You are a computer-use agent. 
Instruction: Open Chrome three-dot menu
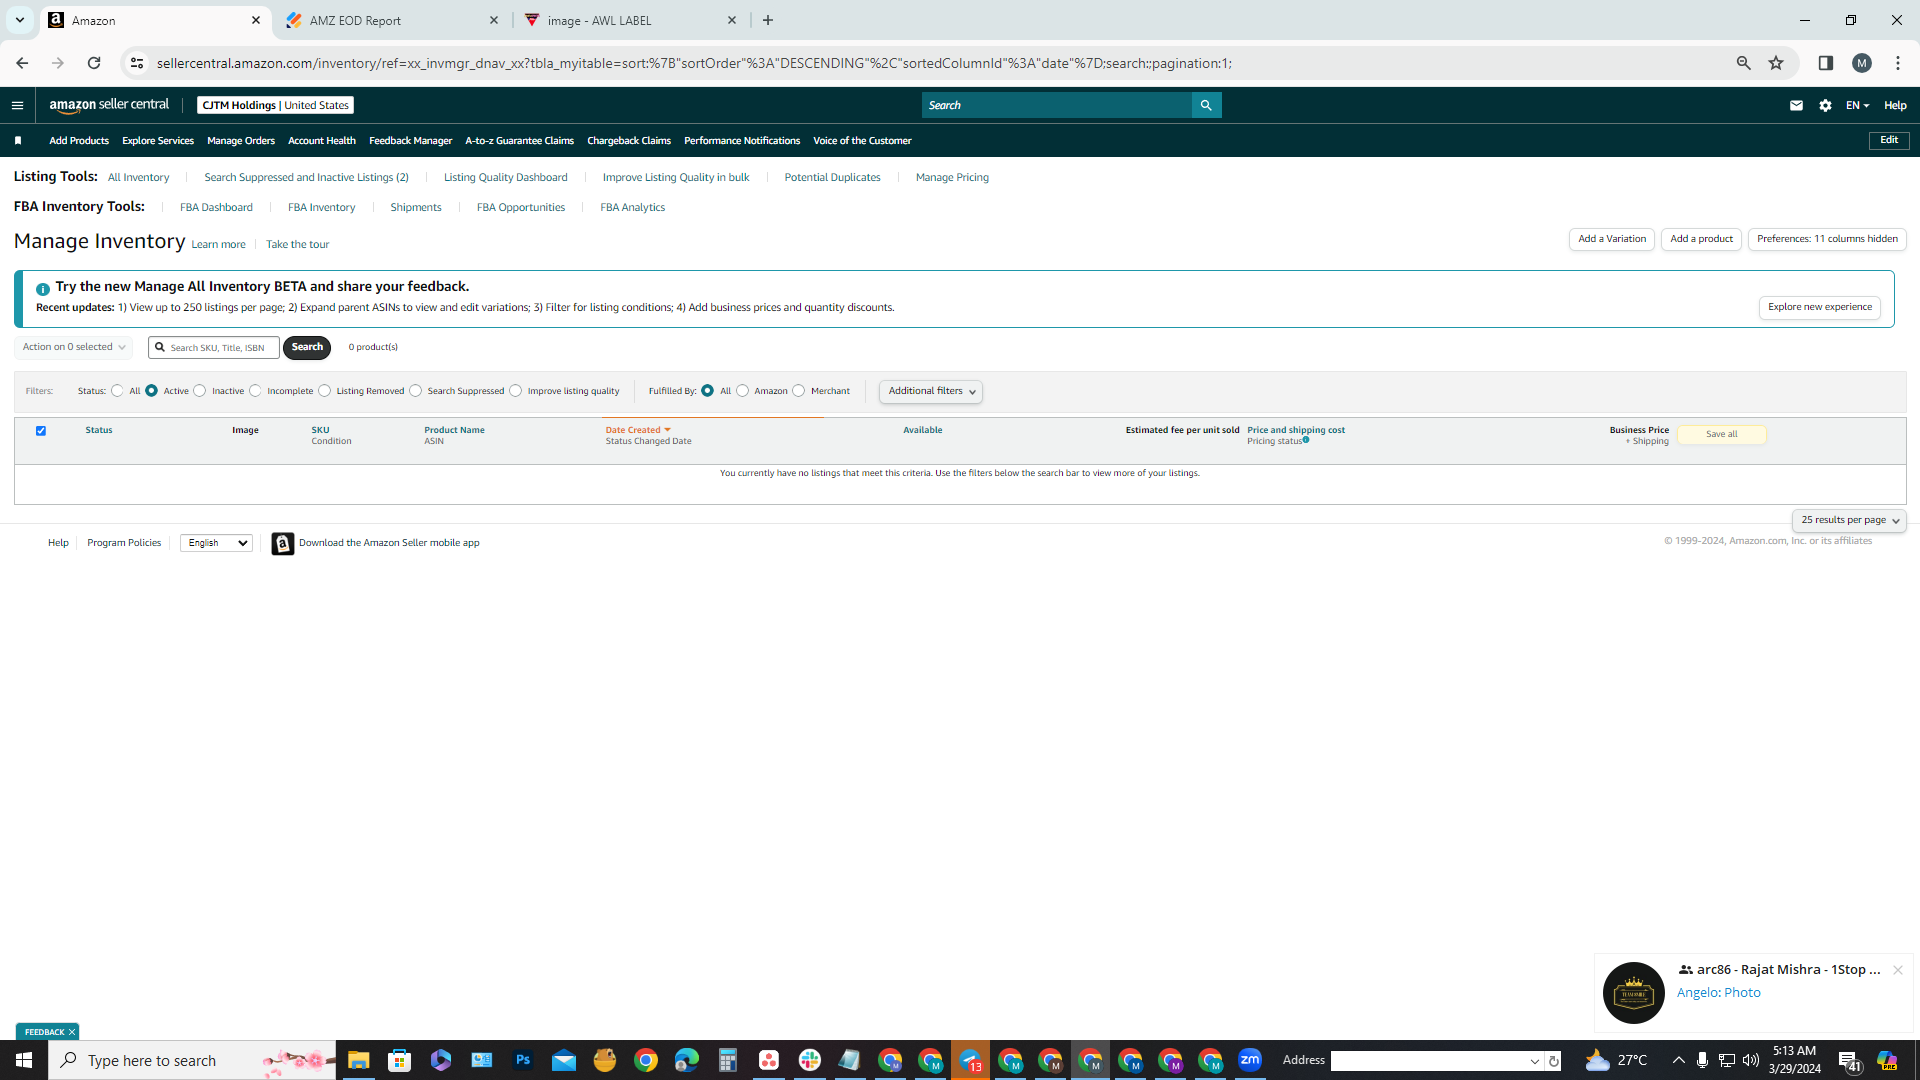click(1897, 63)
